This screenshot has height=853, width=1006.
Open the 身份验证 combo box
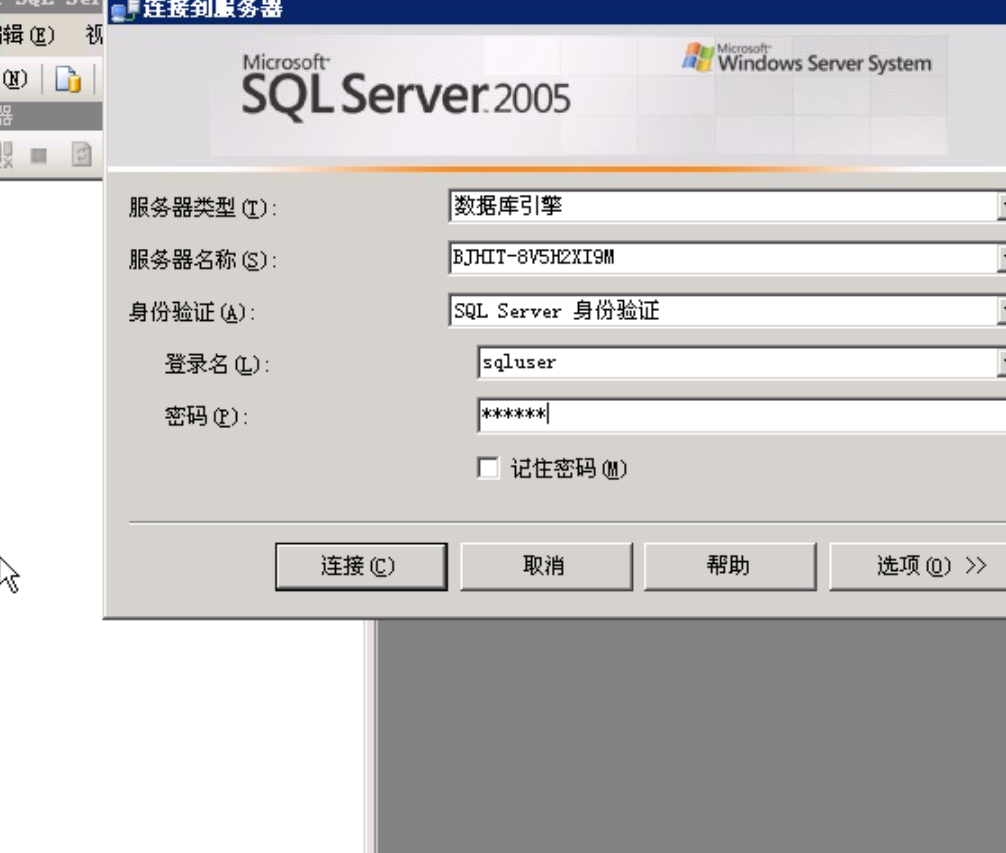(x=727, y=310)
